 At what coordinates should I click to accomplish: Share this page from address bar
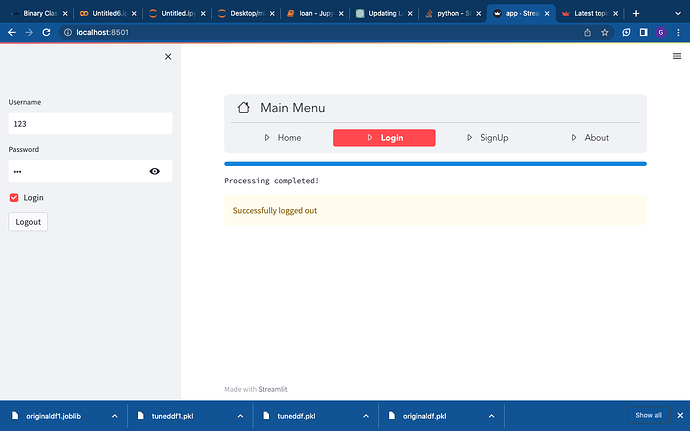point(587,32)
